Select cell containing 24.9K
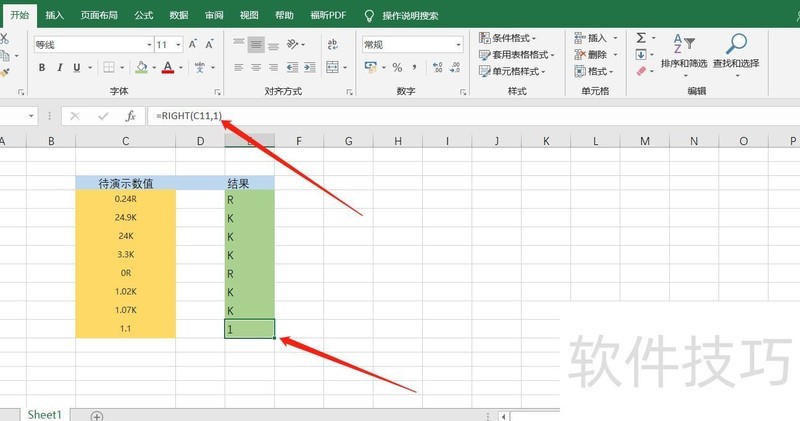This screenshot has width=800, height=421. pos(126,217)
